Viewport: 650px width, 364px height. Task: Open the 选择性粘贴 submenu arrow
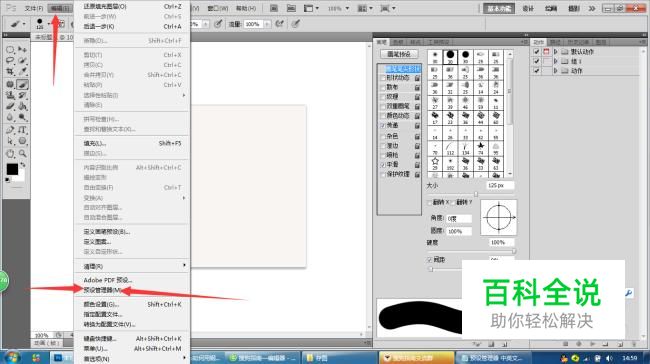(x=184, y=95)
